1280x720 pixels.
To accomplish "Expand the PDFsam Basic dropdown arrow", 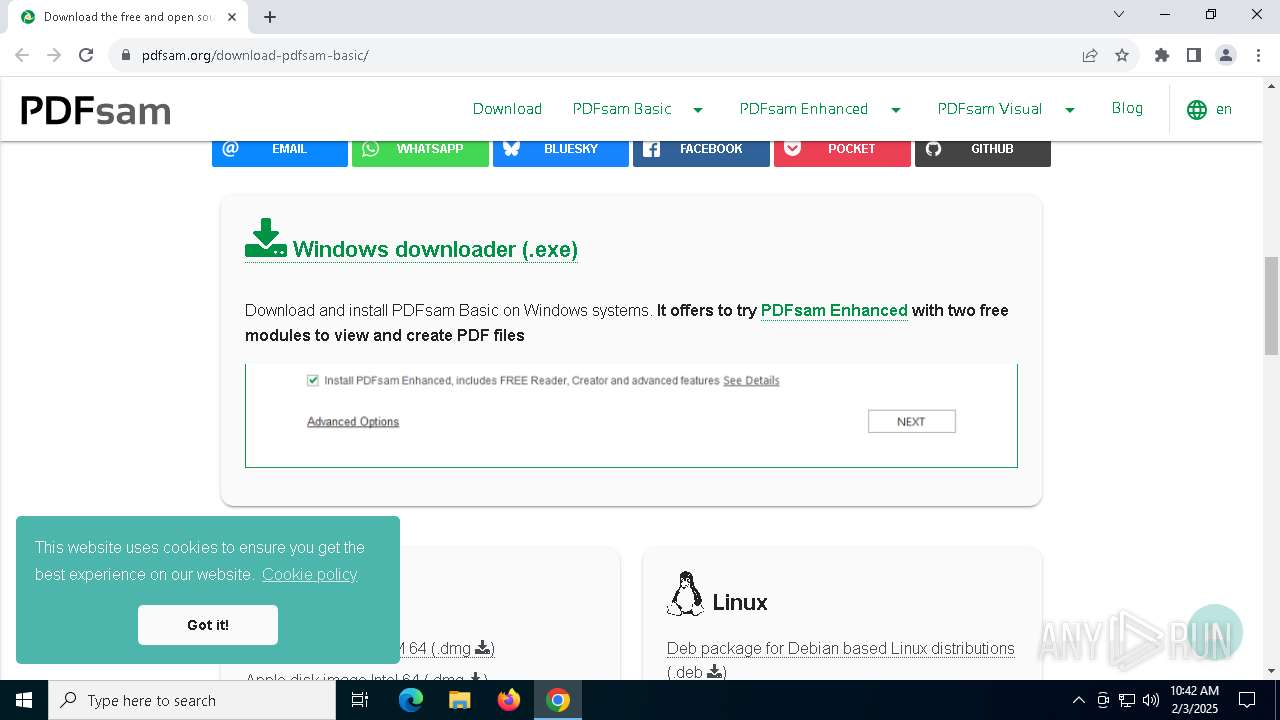I will [698, 110].
